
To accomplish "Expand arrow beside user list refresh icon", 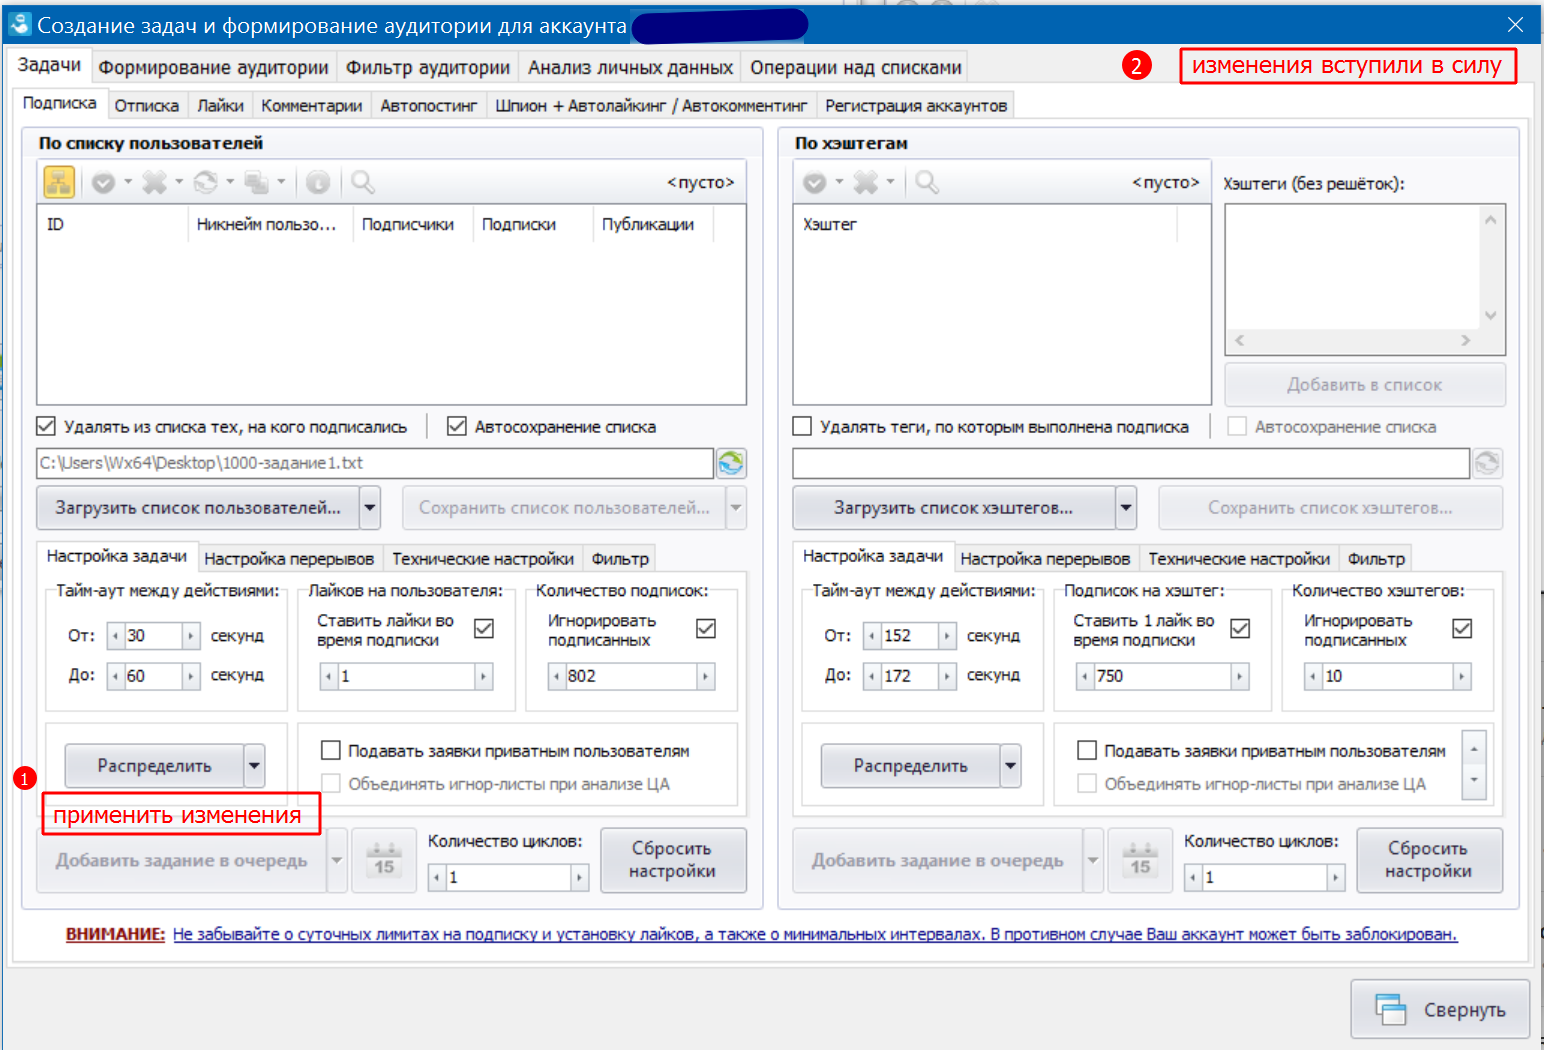I will tap(230, 182).
